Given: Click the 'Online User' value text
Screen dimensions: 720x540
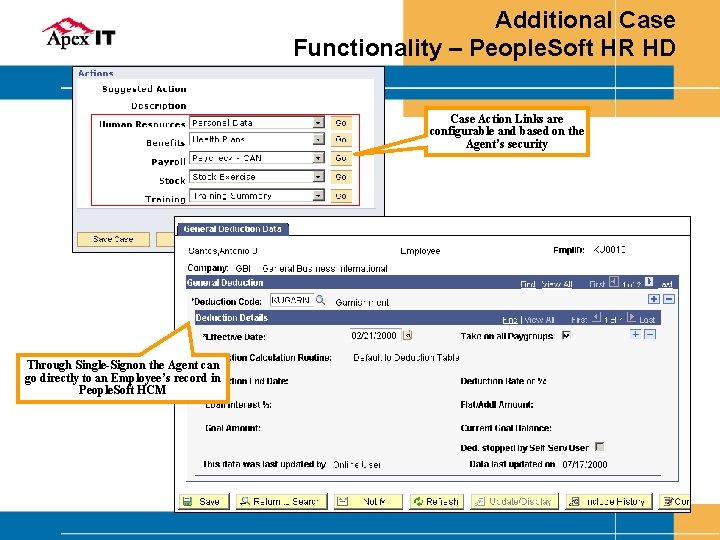Looking at the screenshot, I should click(x=357, y=465).
